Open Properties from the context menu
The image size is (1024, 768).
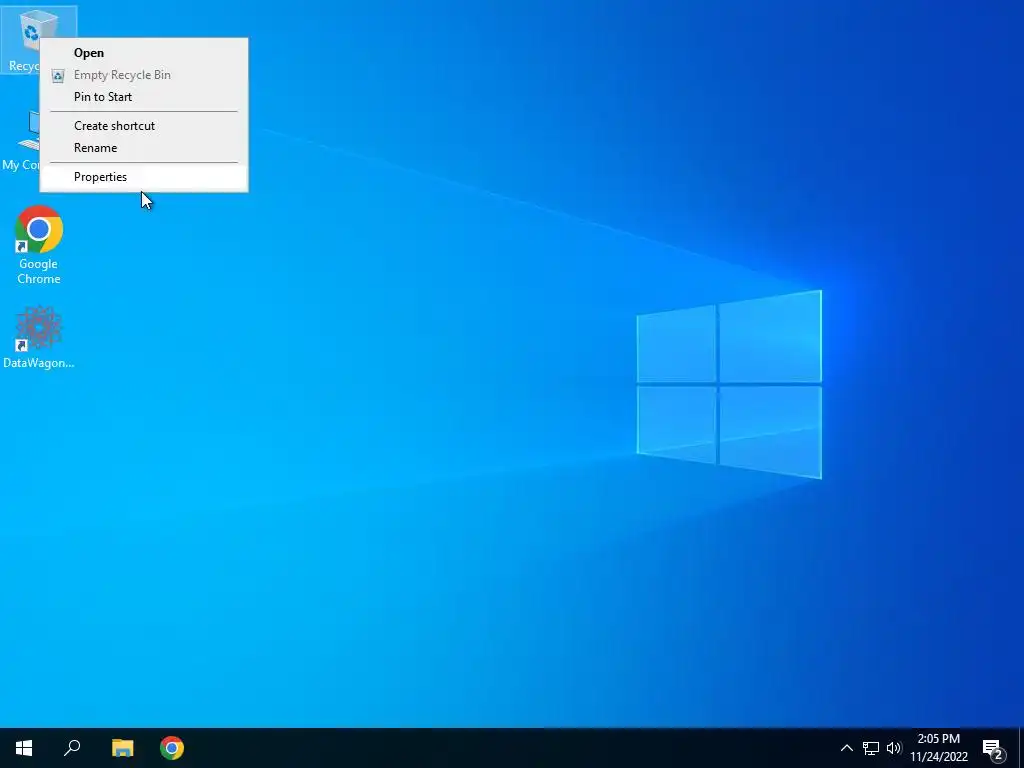[144, 177]
